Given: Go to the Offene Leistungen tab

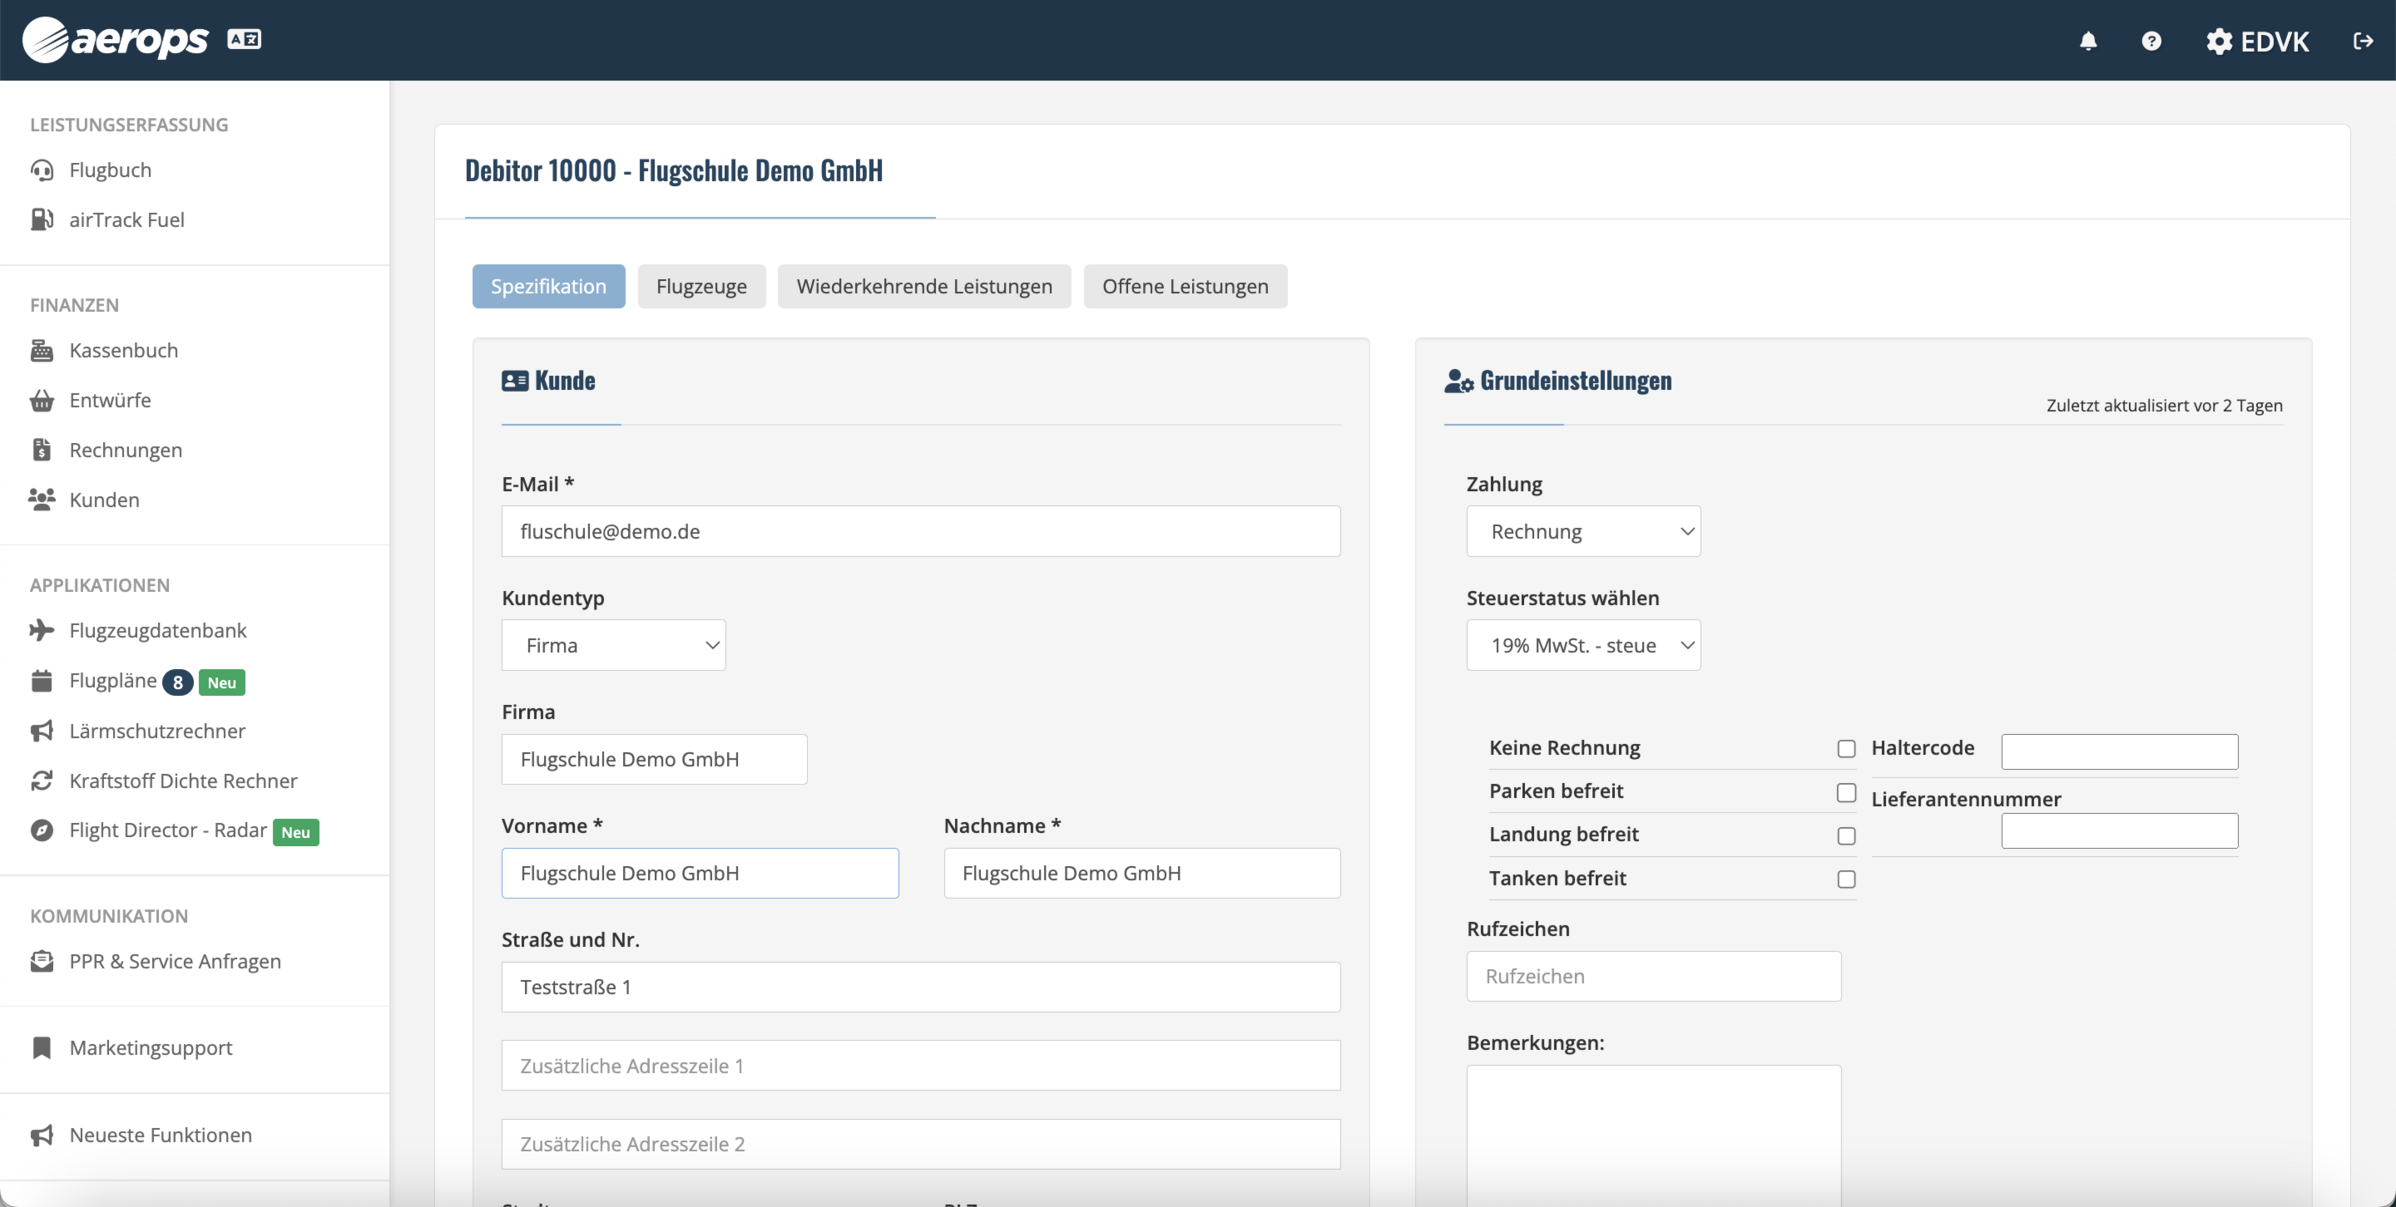Looking at the screenshot, I should pyautogui.click(x=1185, y=286).
